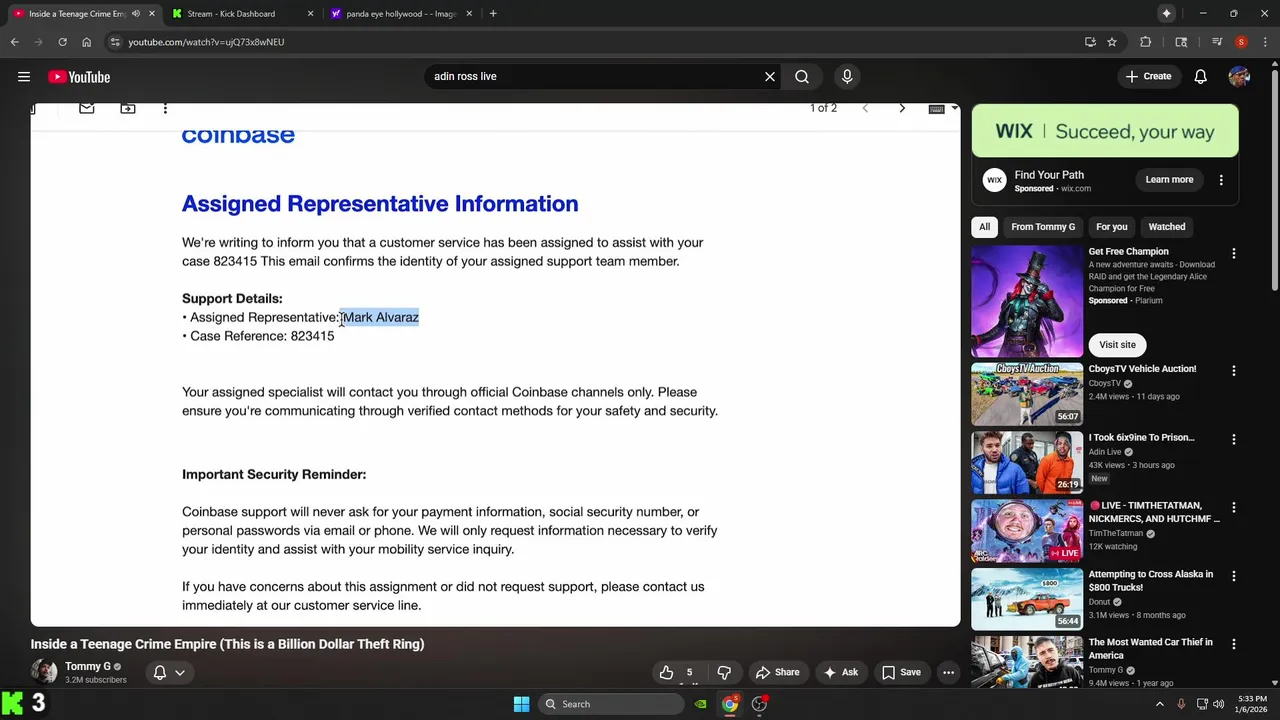Click the Chrome icon in the taskbar
Viewport: 1280px width, 720px height.
coord(730,704)
